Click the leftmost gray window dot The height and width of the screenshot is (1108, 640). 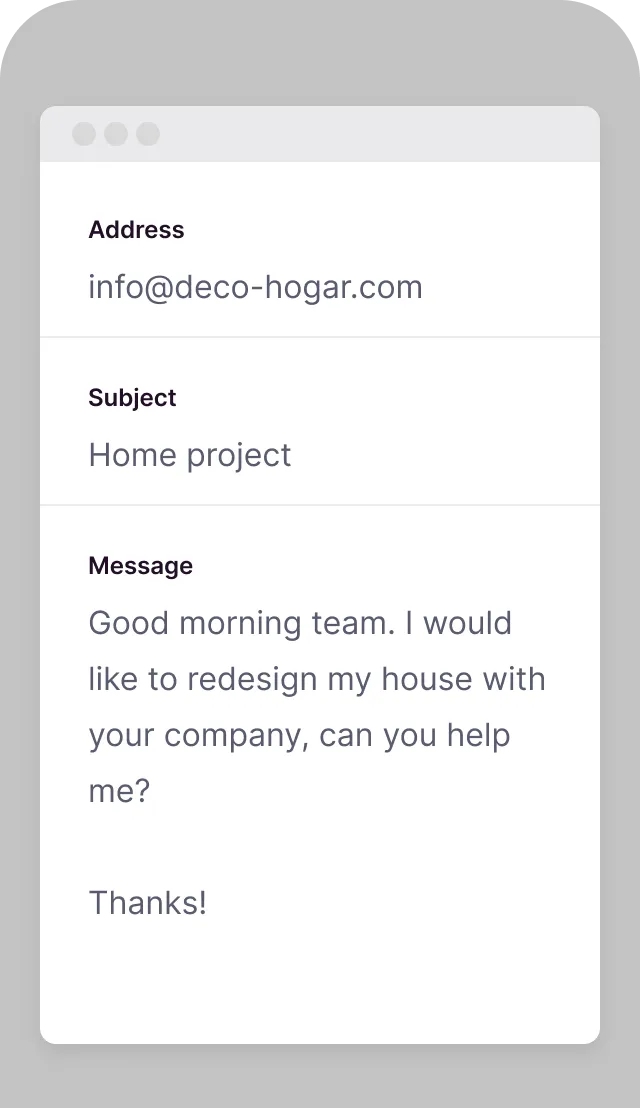point(84,134)
